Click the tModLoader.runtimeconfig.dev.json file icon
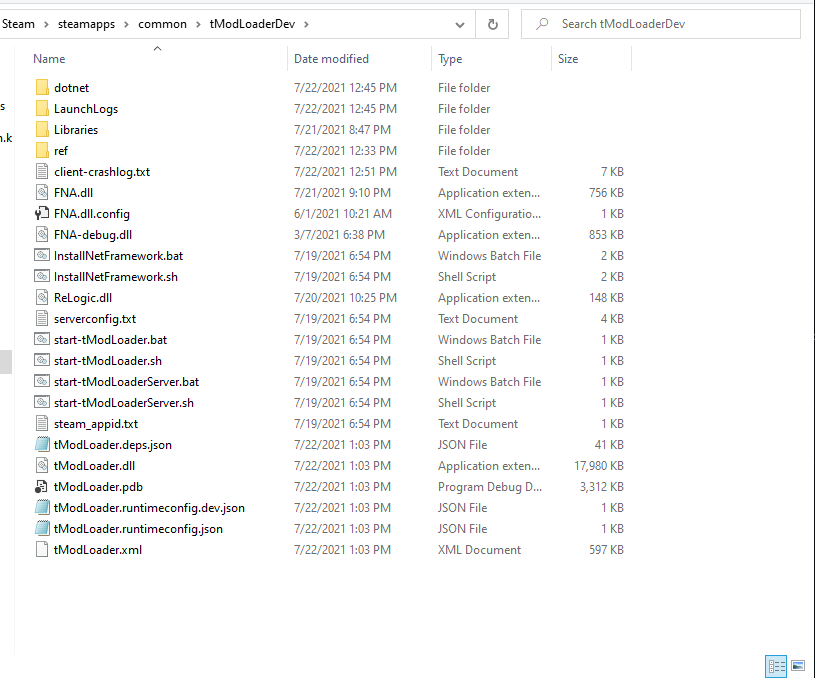Image resolution: width=815 pixels, height=678 pixels. [x=42, y=507]
